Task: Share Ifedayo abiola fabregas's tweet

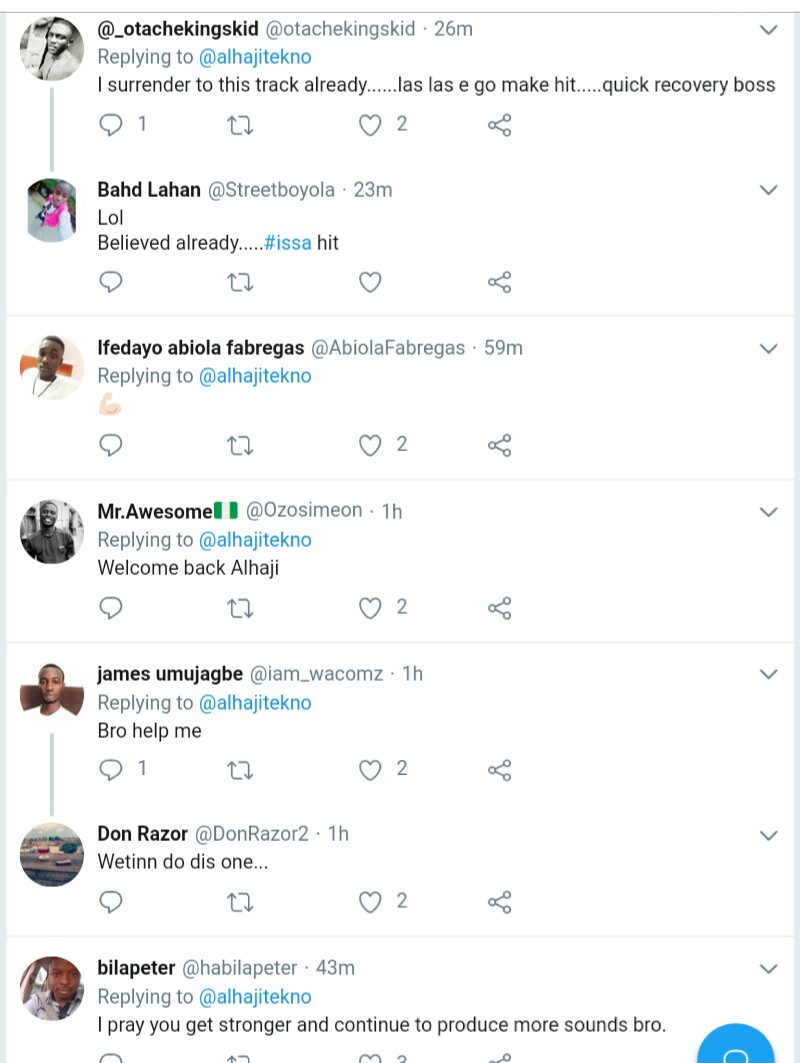Action: (500, 445)
